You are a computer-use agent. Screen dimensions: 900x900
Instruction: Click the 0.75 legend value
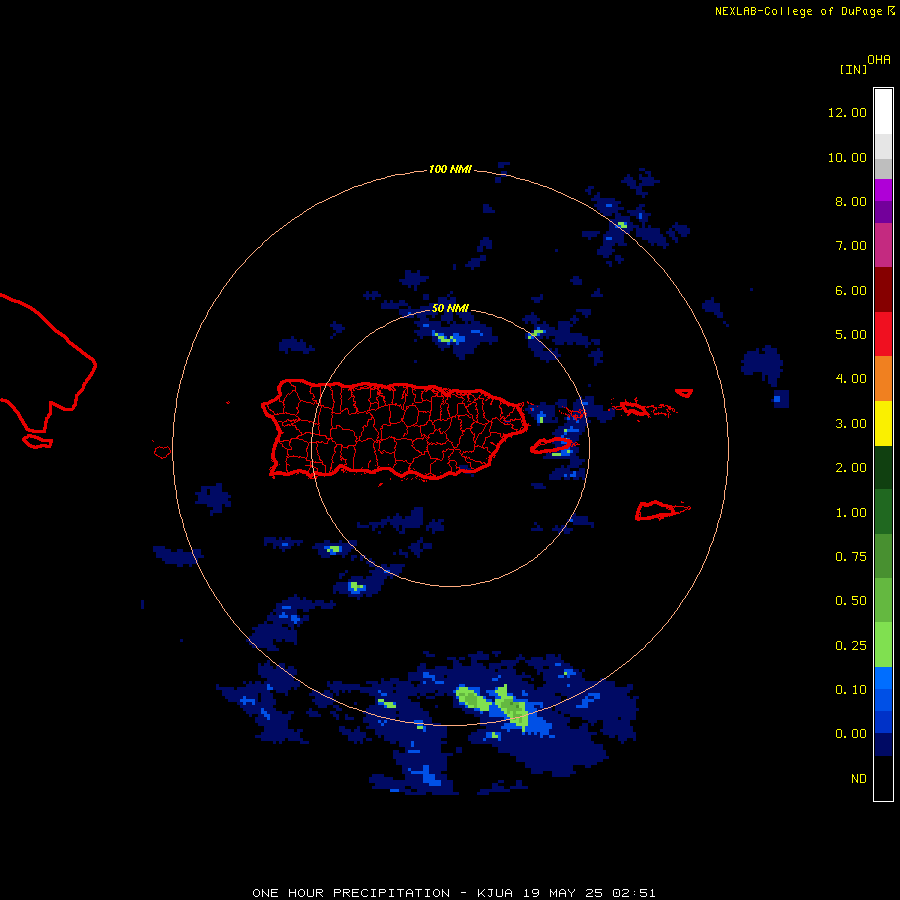point(851,557)
